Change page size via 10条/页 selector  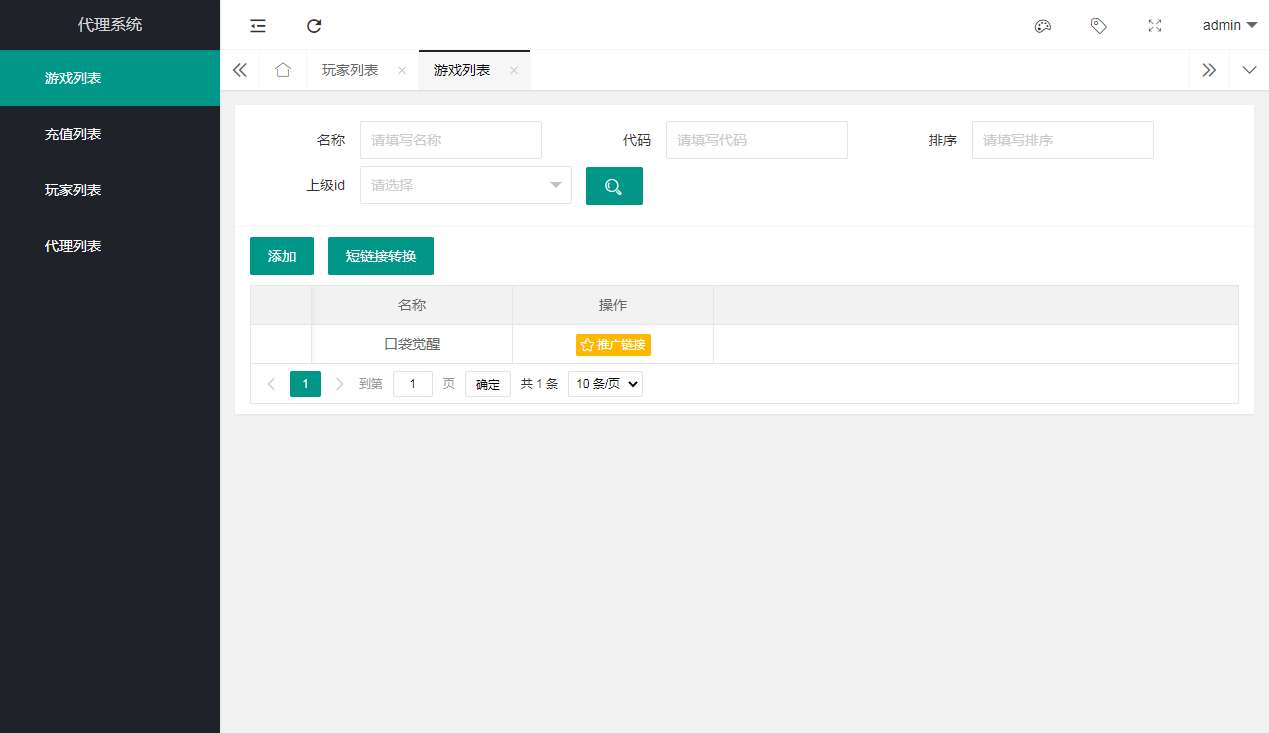[604, 383]
